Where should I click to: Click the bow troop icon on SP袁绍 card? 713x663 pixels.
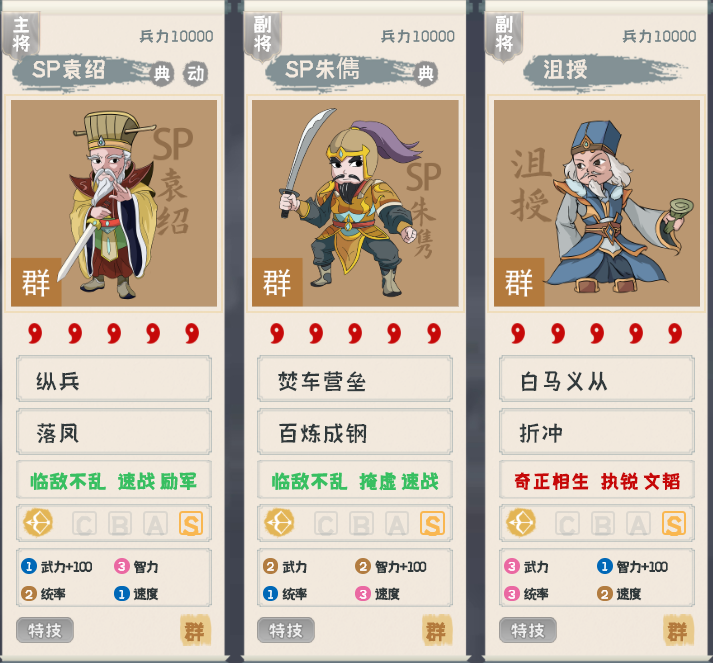38,523
